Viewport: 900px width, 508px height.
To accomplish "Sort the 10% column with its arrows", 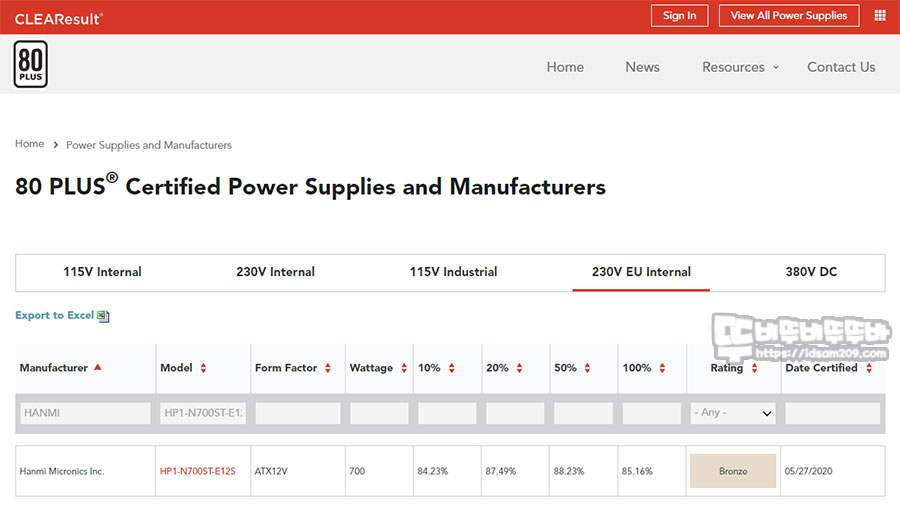I will click(452, 368).
